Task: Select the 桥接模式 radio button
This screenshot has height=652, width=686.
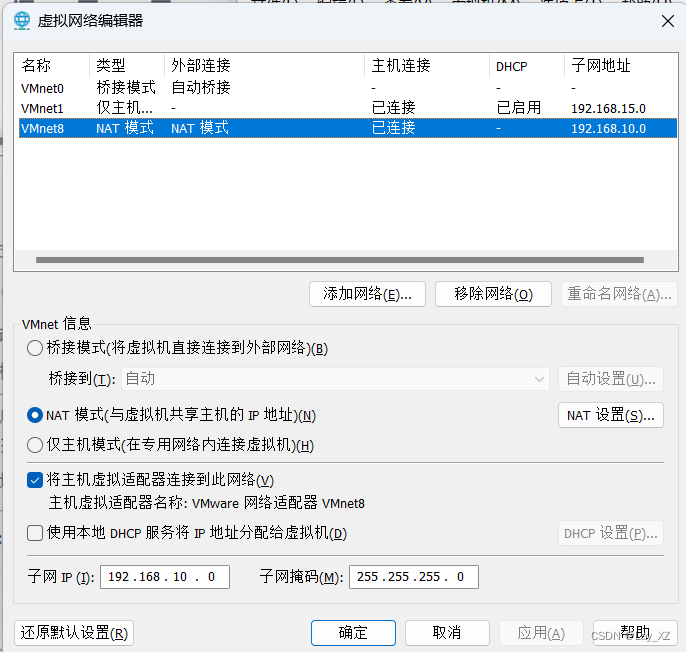Action: click(35, 348)
